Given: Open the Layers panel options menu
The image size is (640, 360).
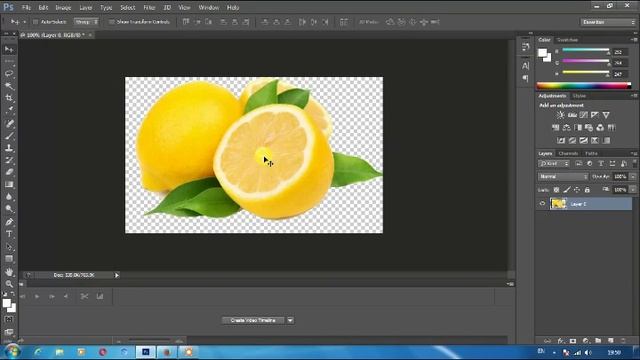Looking at the screenshot, I should [634, 153].
